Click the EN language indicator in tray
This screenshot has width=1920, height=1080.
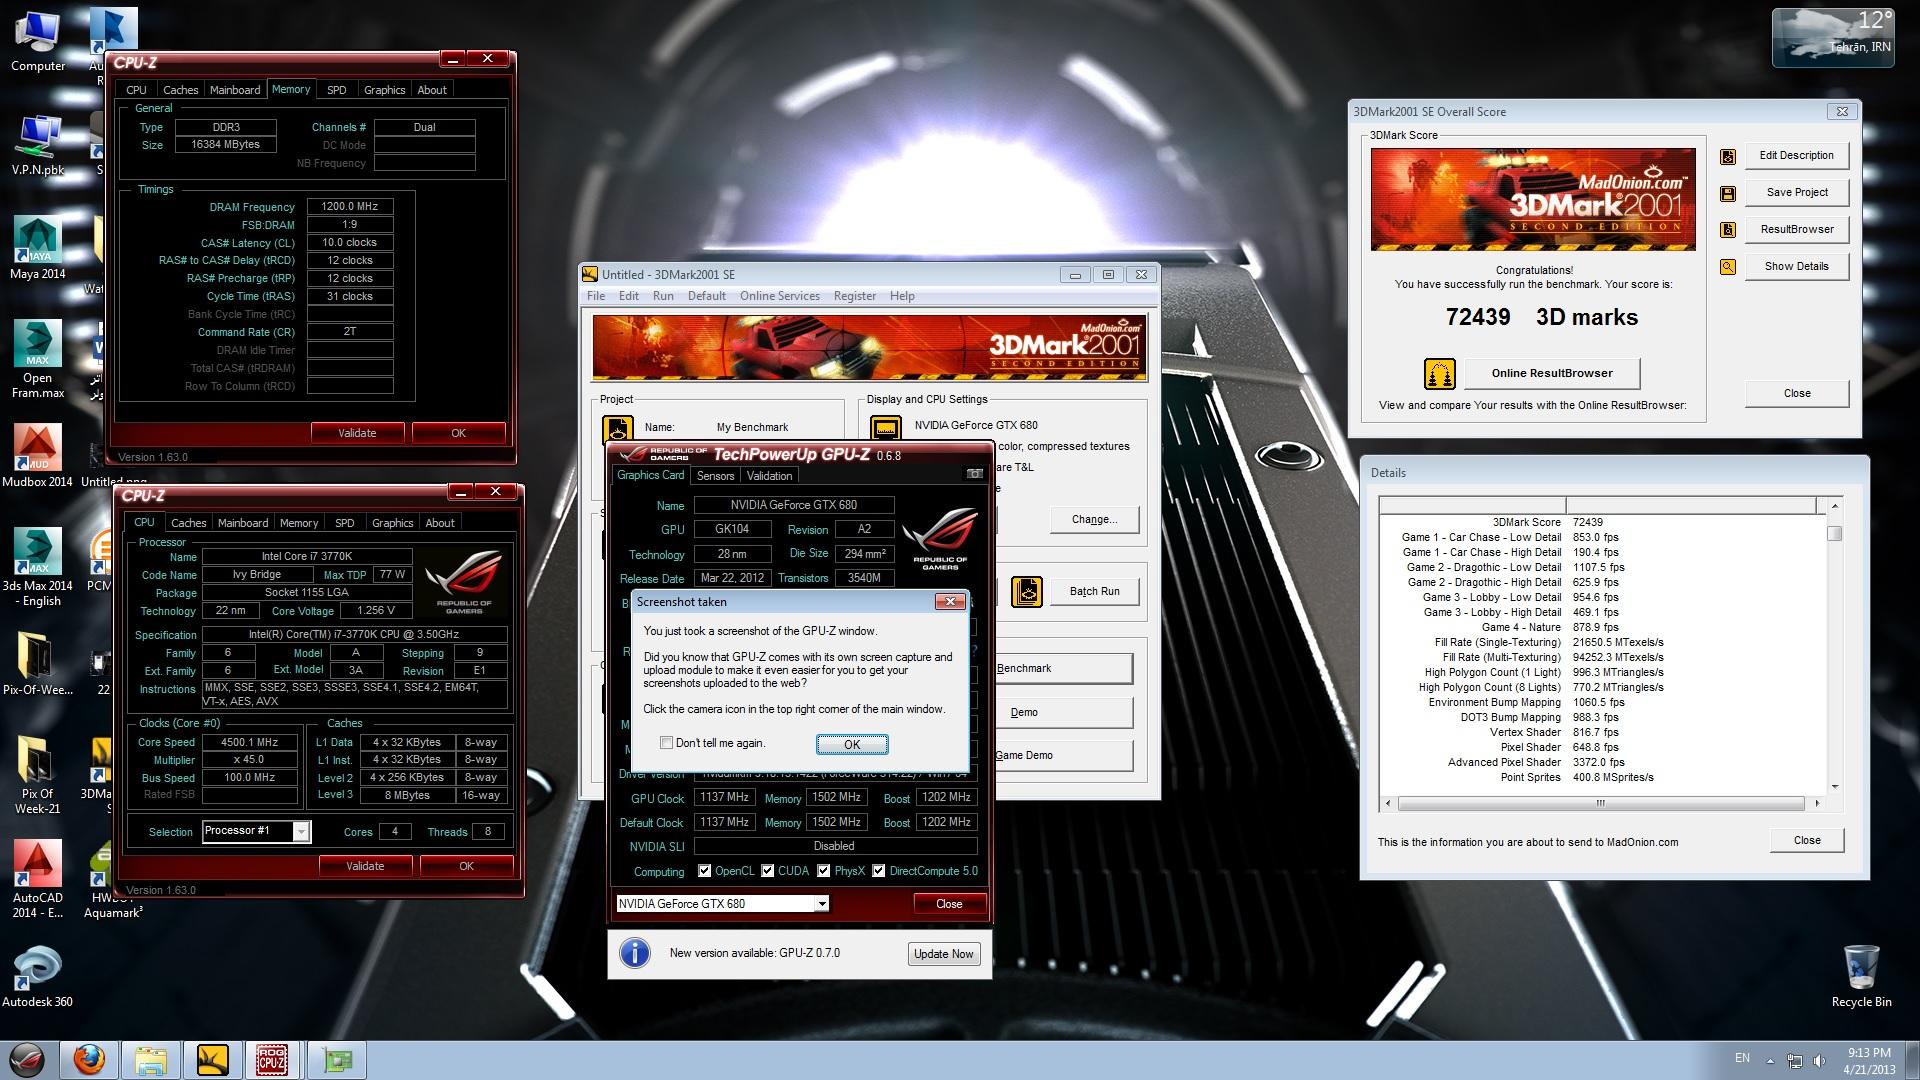[x=1742, y=1058]
